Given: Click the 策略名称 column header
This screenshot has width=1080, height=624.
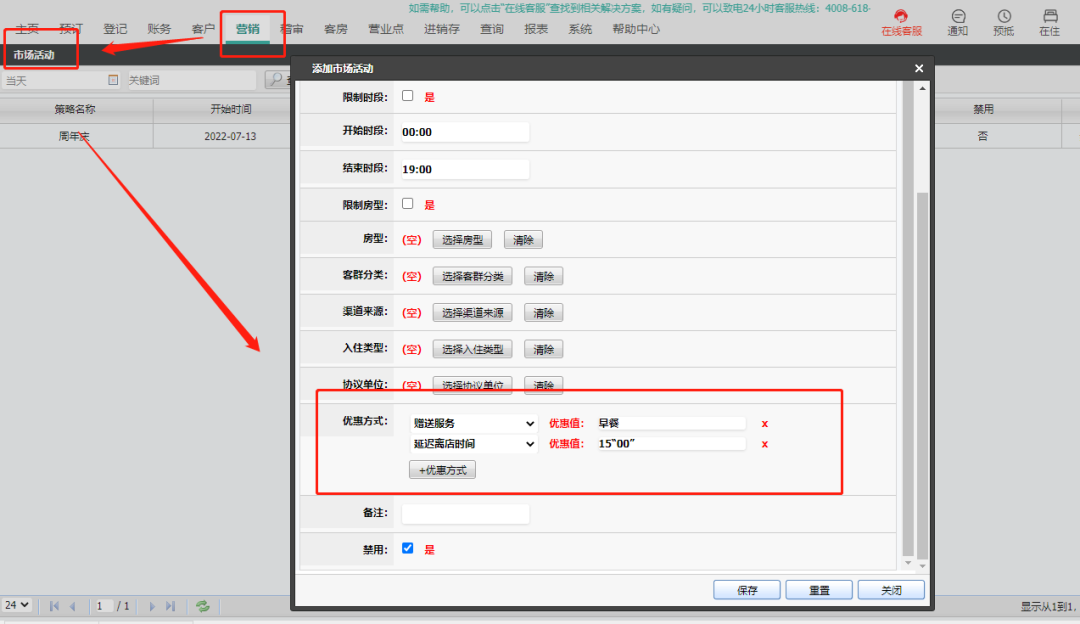Looking at the screenshot, I should click(75, 110).
